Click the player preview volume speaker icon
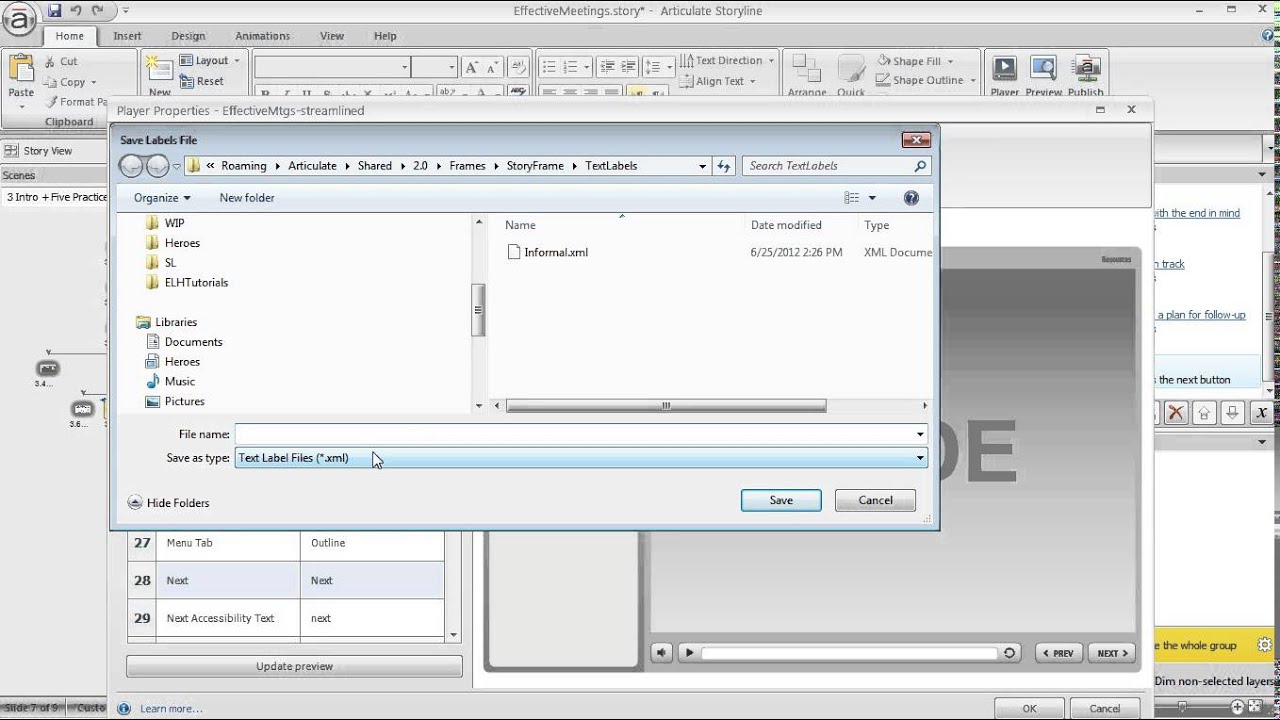Viewport: 1280px width, 720px height. tap(661, 653)
